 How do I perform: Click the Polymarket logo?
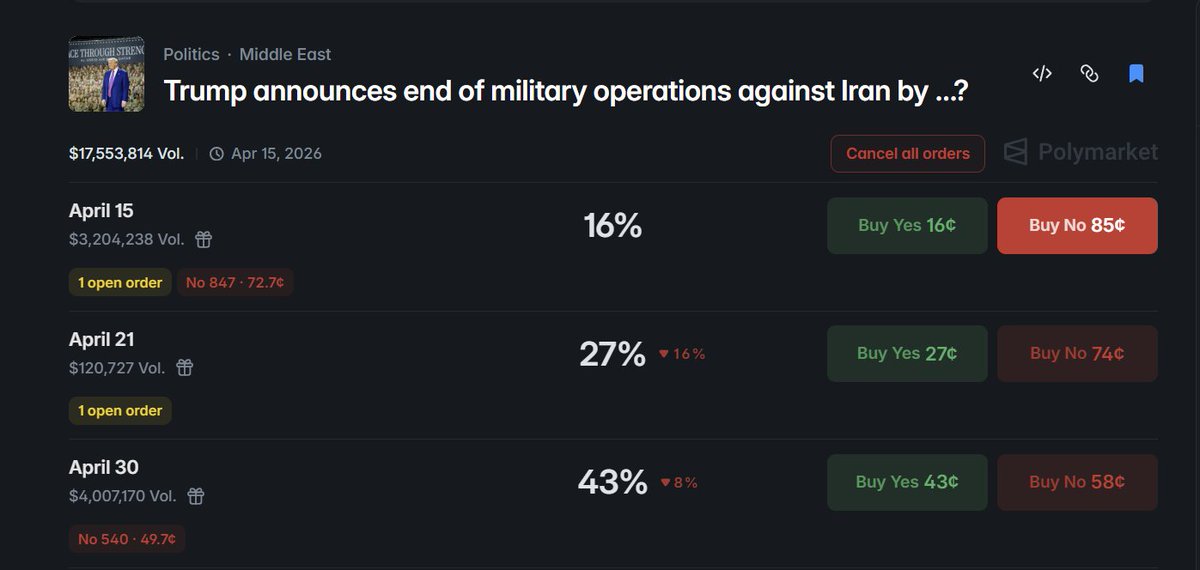point(1081,152)
